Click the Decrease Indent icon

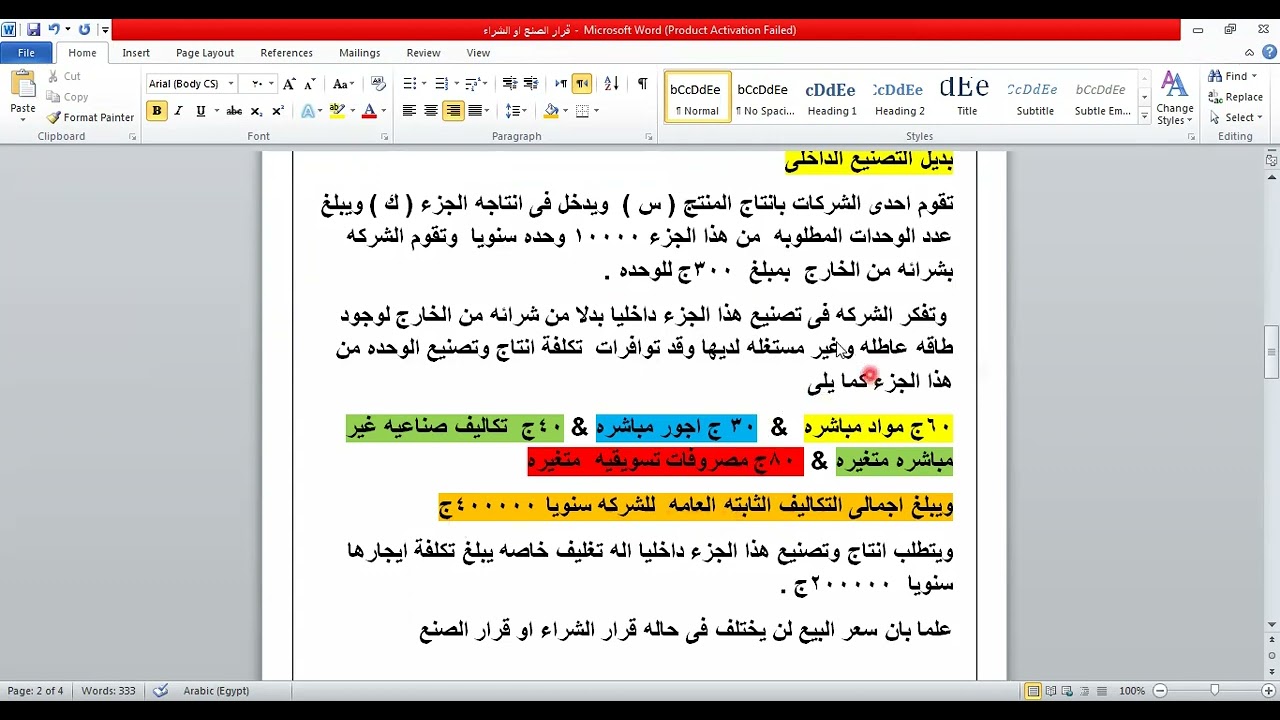click(x=509, y=84)
